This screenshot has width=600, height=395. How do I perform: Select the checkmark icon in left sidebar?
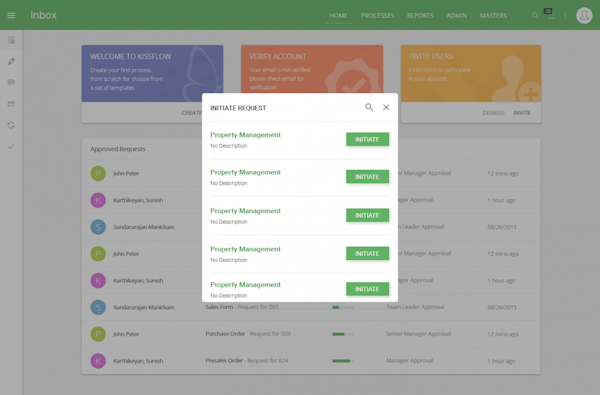tap(11, 146)
